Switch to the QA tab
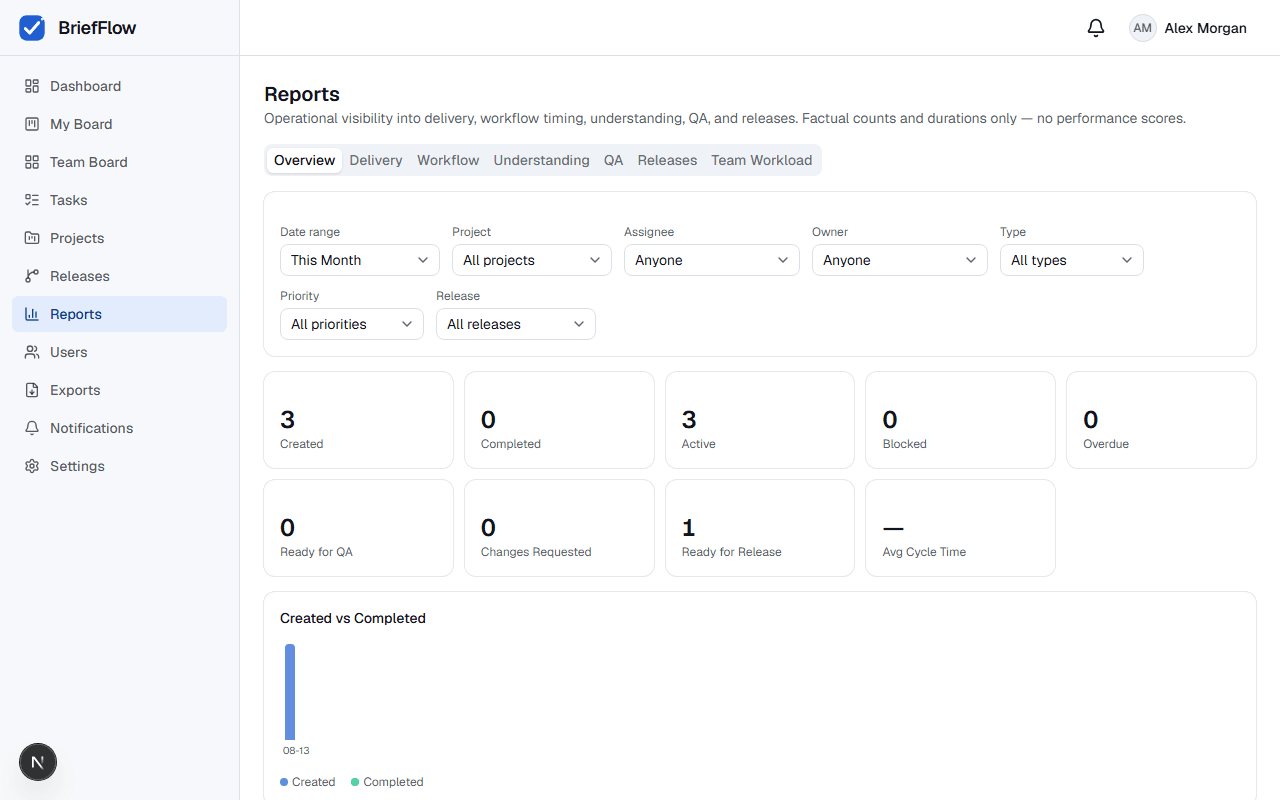Viewport: 1280px width, 800px height. tap(613, 160)
